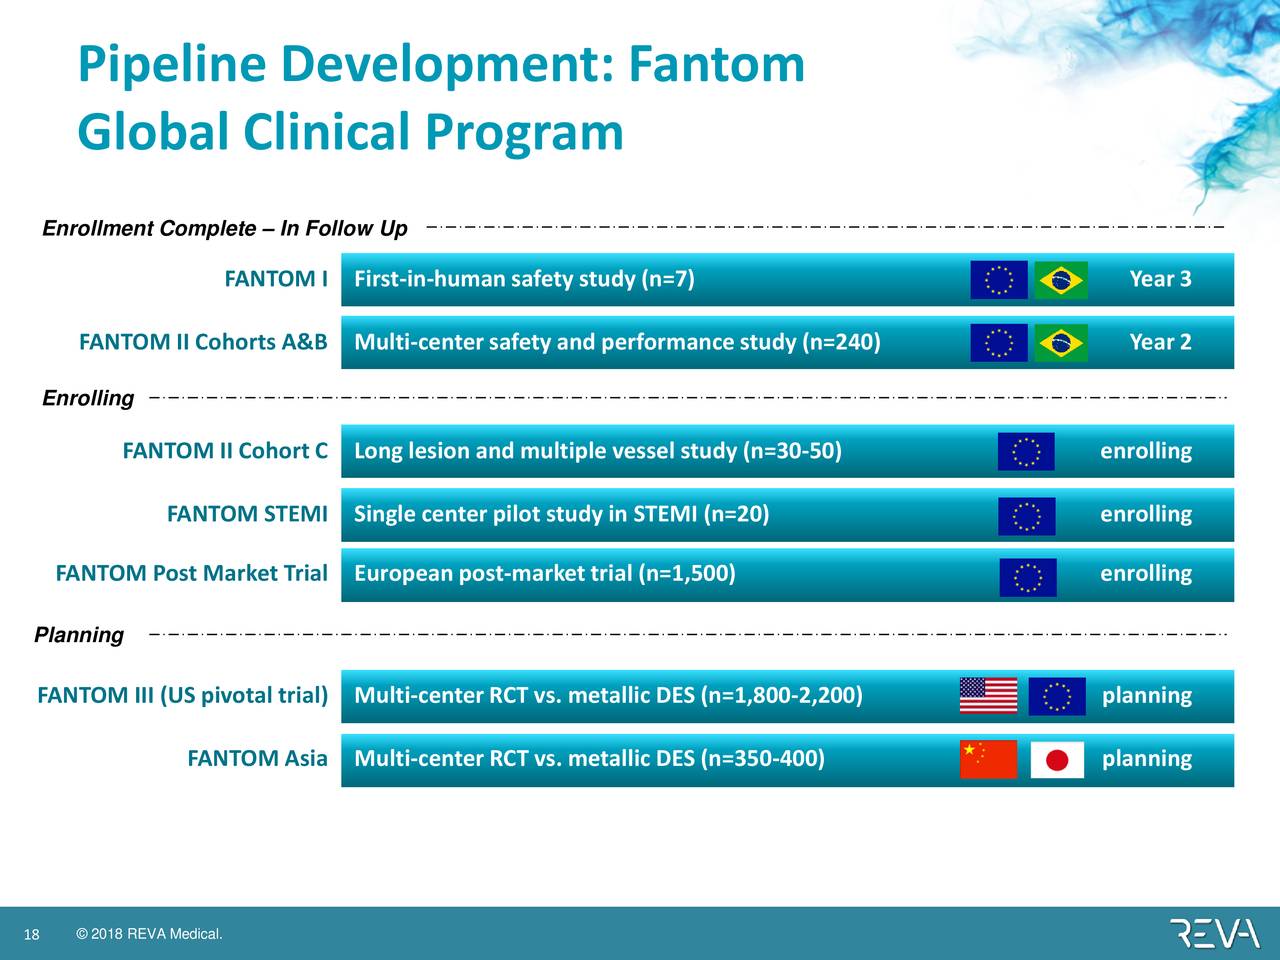
Task: Click the EU flag in FANTOM III row
Action: point(1057,697)
